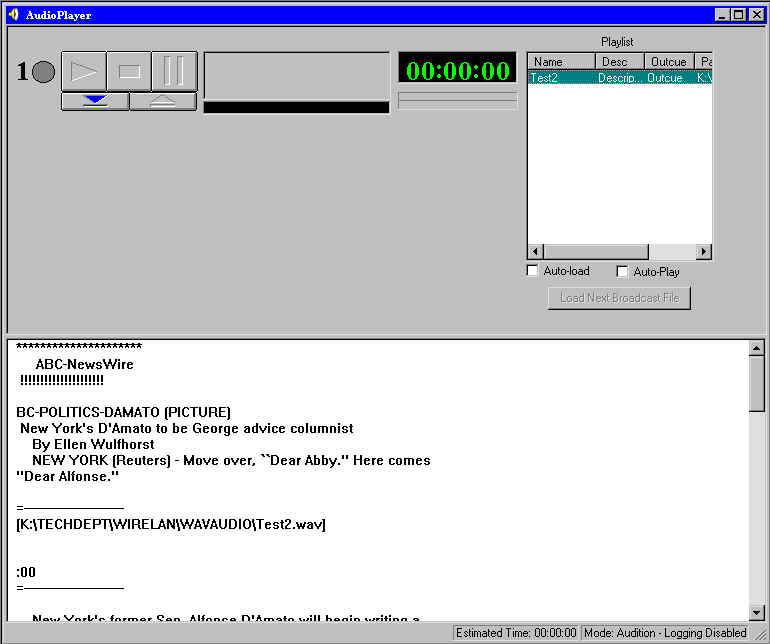770x644 pixels.
Task: Click text pane scroll up arrow
Action: point(756,348)
